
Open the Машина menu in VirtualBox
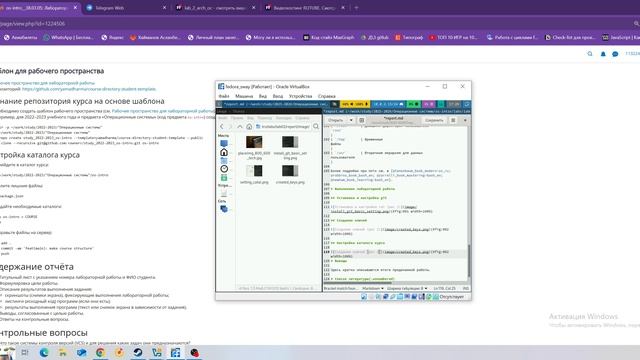pos(244,96)
